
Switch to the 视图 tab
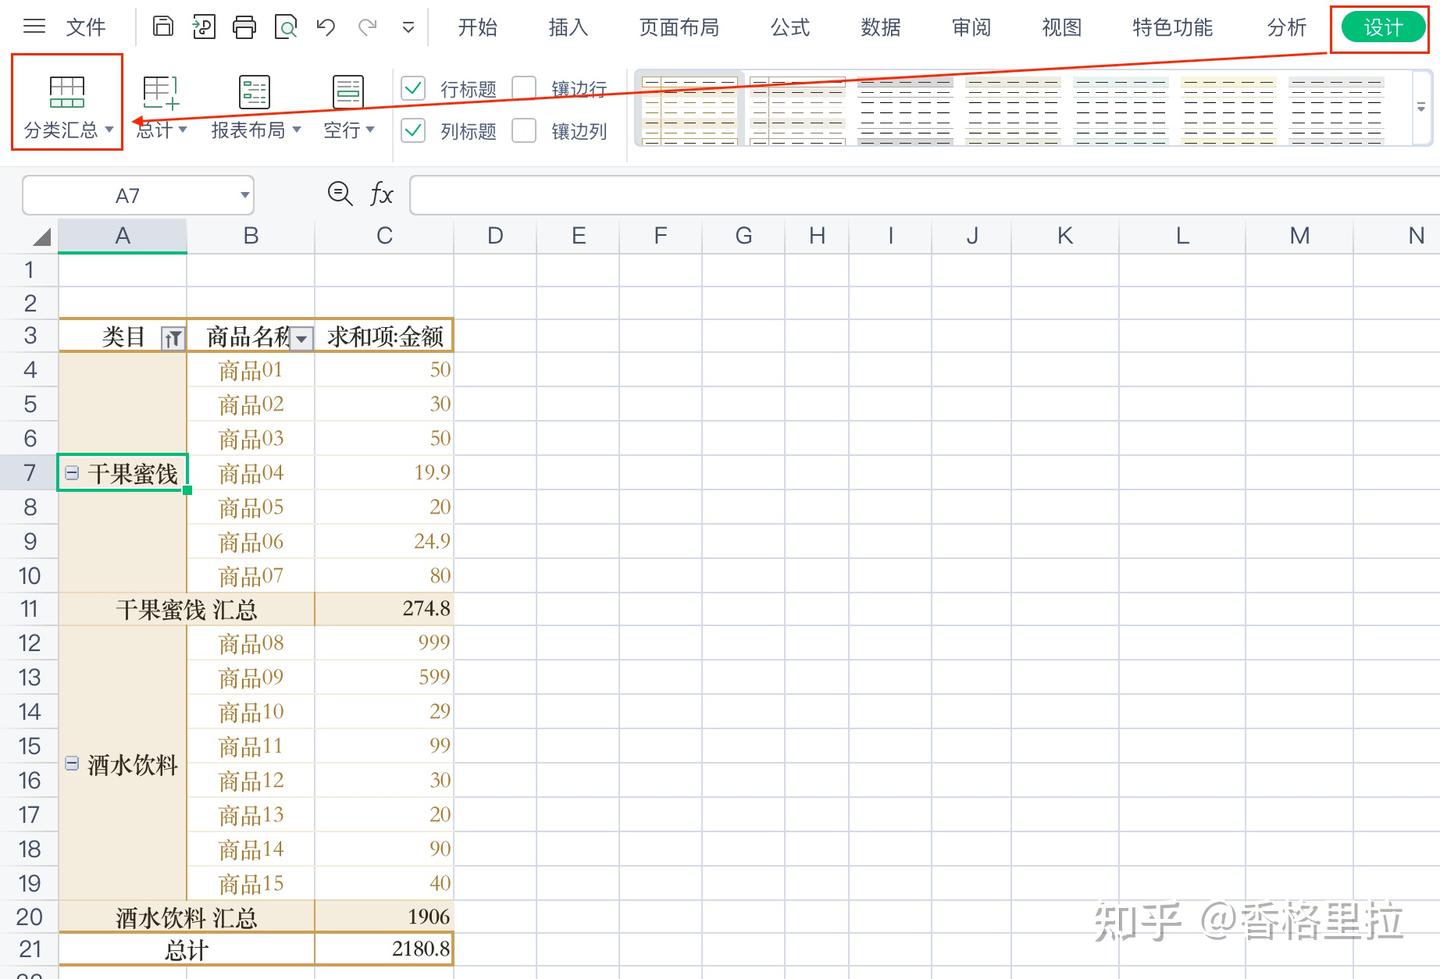click(1062, 27)
